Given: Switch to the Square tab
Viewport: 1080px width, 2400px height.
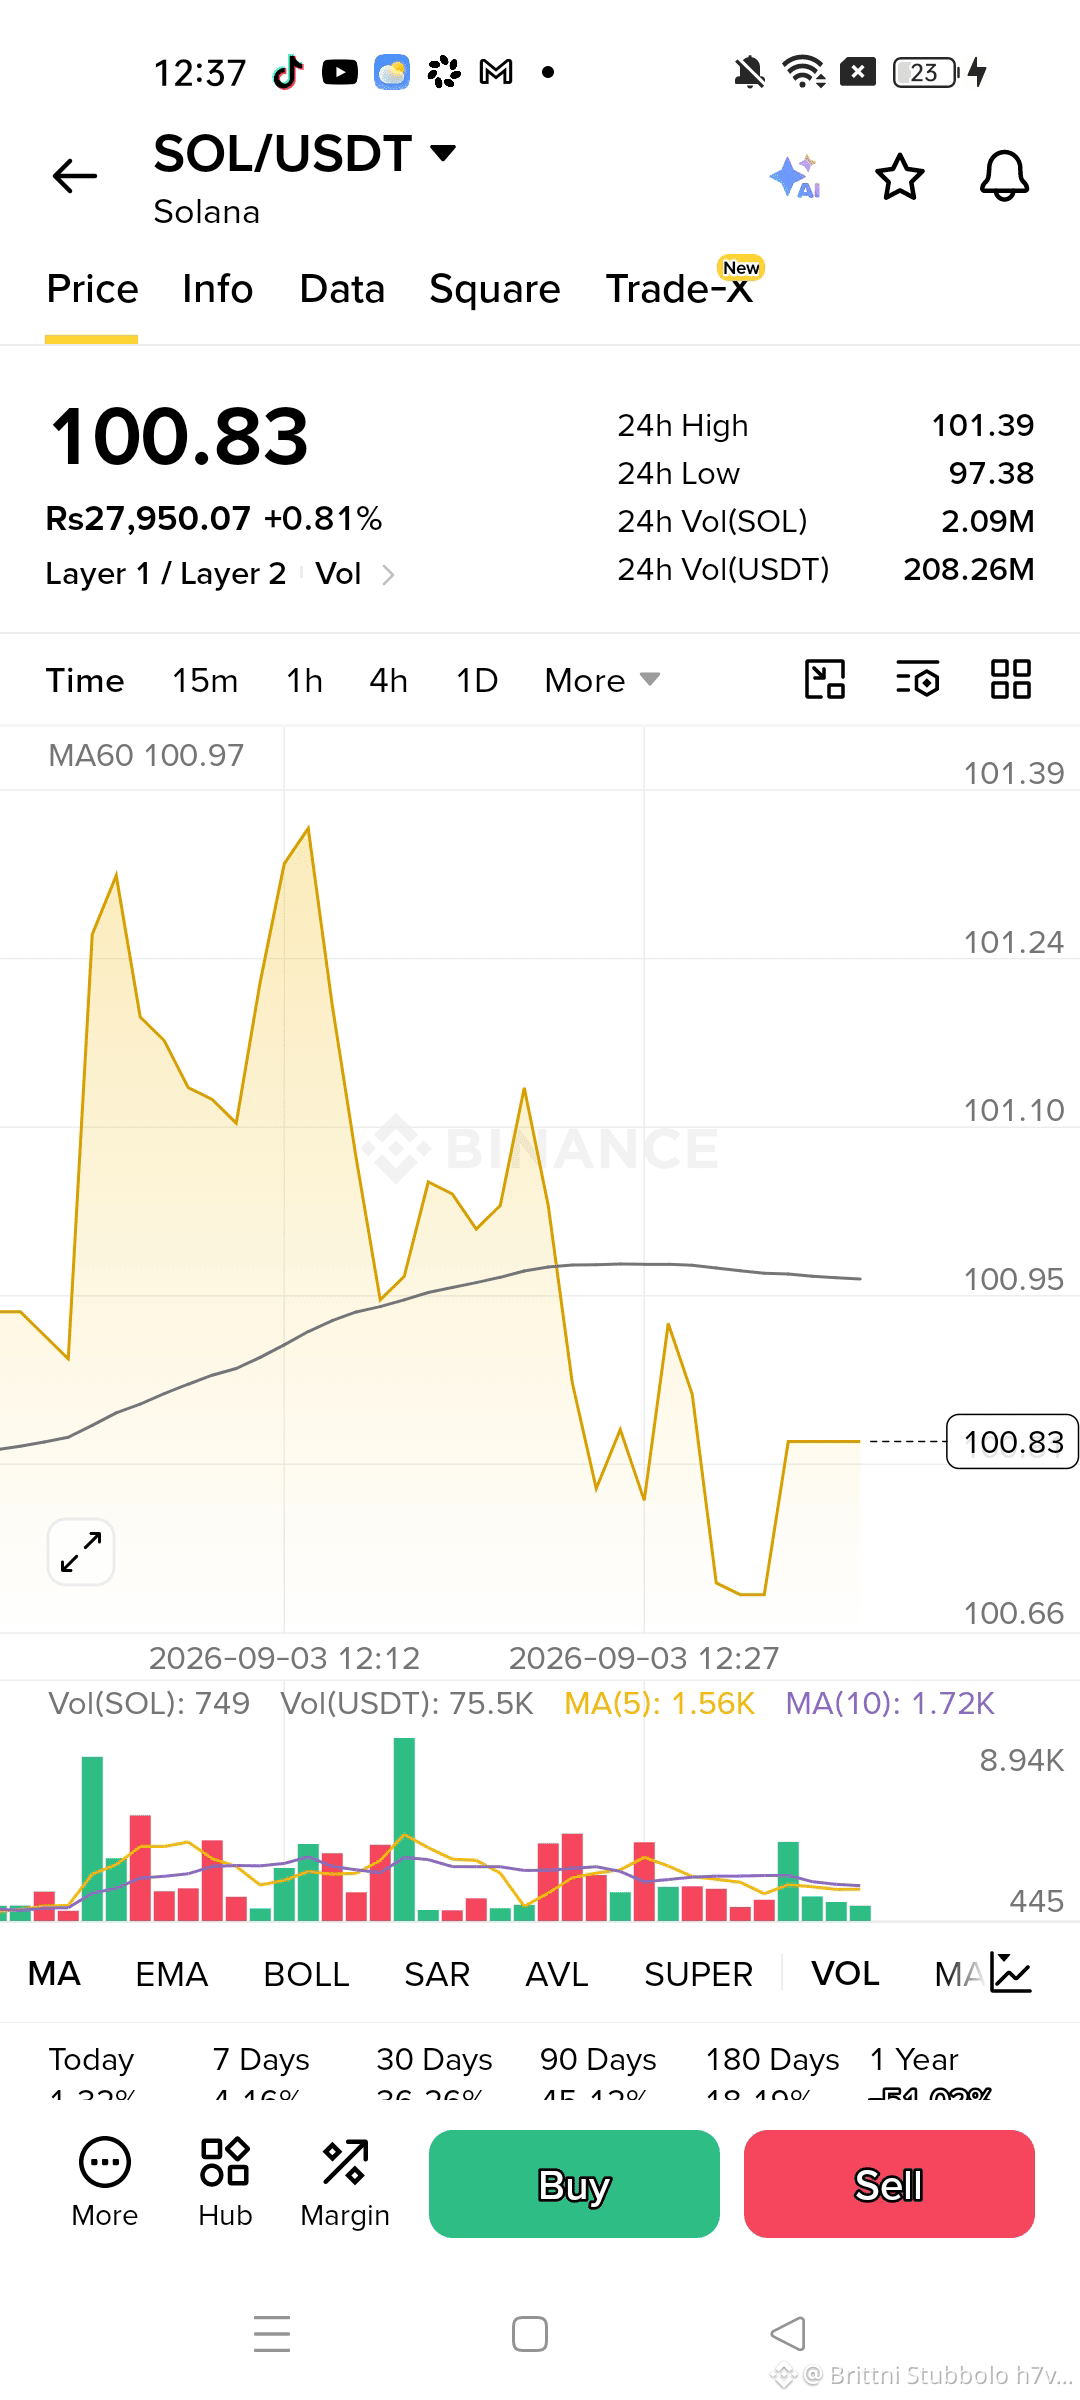Looking at the screenshot, I should 495,289.
